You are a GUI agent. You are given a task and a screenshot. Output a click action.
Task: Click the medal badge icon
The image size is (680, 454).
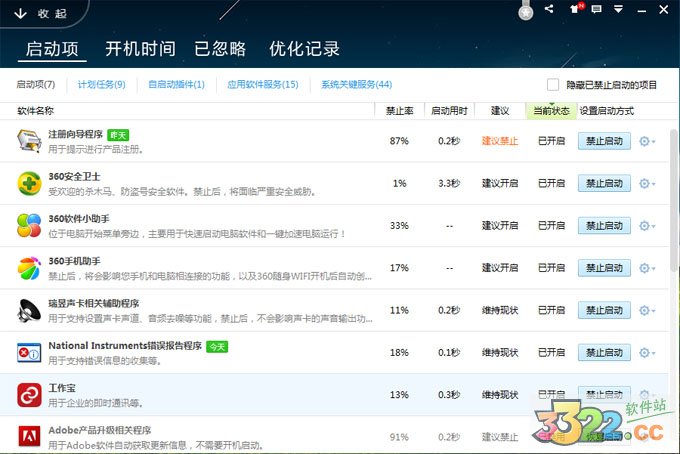pyautogui.click(x=526, y=11)
